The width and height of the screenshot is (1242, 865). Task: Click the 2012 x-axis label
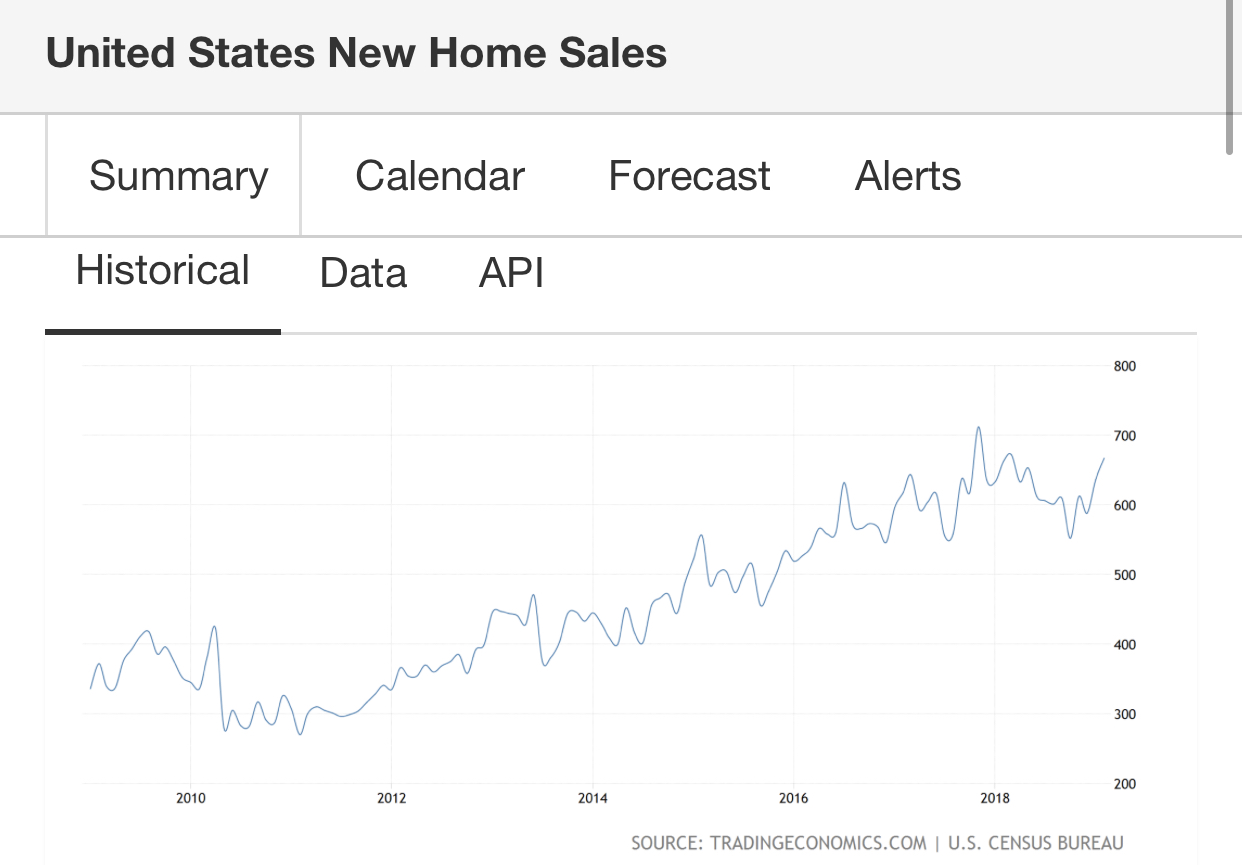coord(392,798)
